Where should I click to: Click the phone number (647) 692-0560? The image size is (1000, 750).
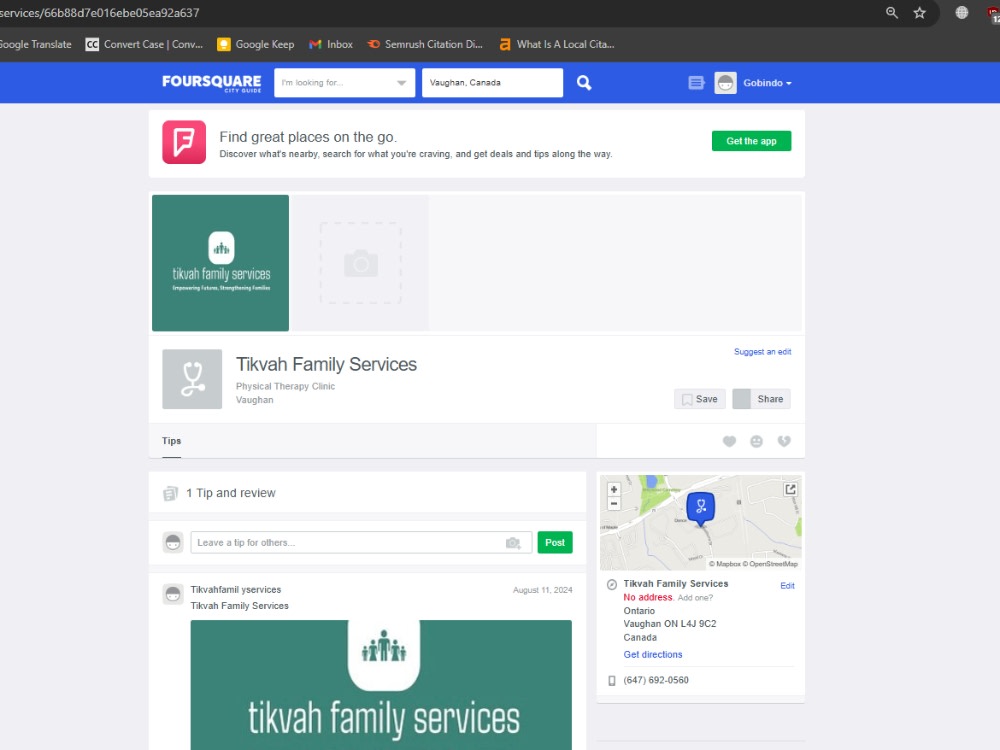click(x=656, y=680)
